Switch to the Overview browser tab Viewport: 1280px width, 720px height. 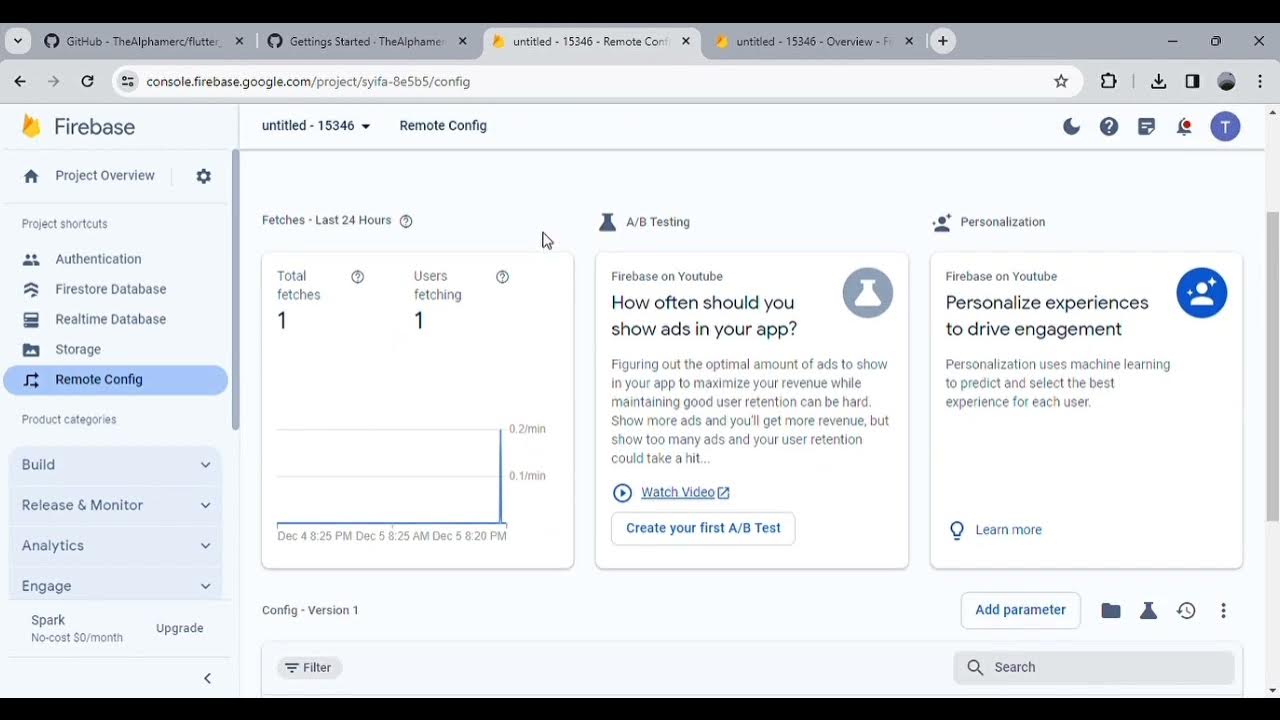[813, 41]
